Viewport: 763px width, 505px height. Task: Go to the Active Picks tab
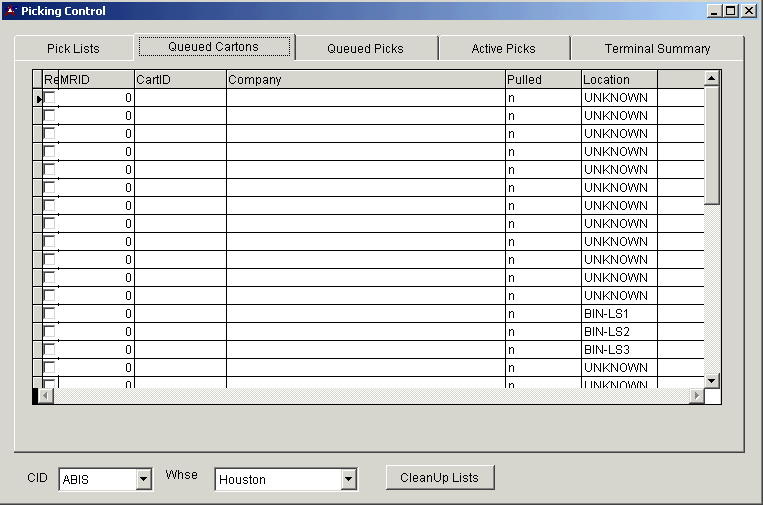[x=503, y=48]
